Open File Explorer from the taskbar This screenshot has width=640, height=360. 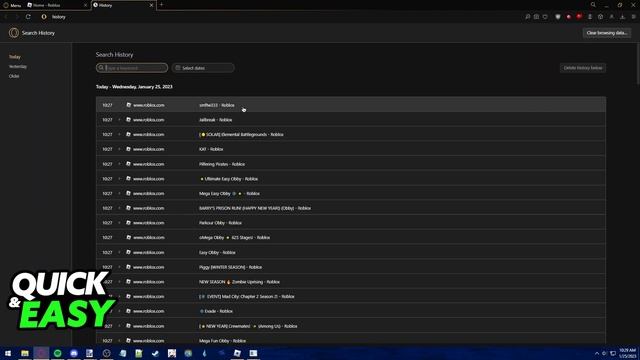[x=25, y=353]
